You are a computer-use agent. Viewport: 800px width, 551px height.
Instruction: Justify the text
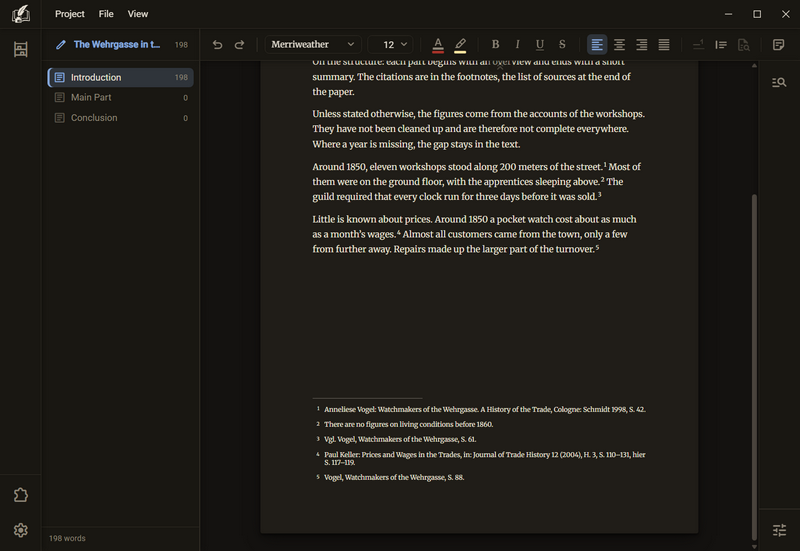[664, 44]
